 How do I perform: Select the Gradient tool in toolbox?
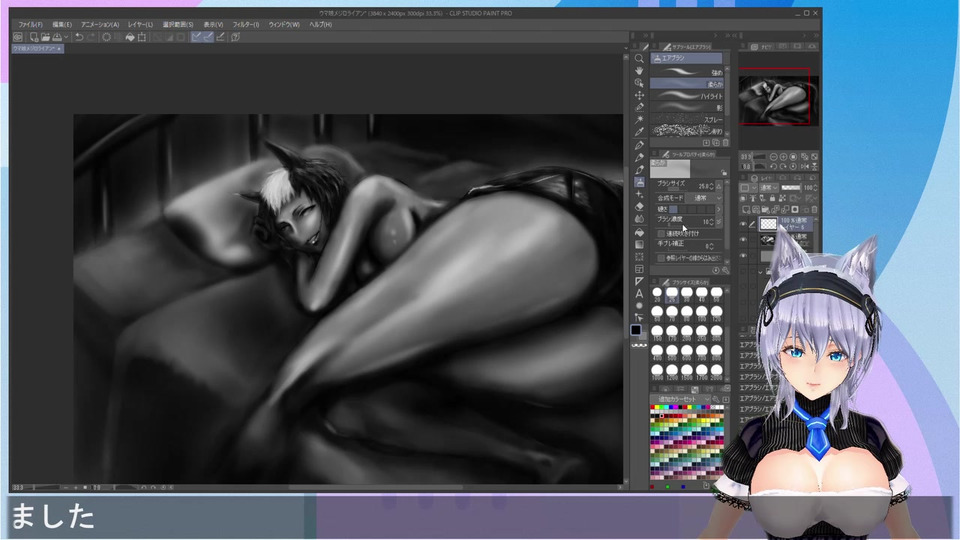(640, 245)
